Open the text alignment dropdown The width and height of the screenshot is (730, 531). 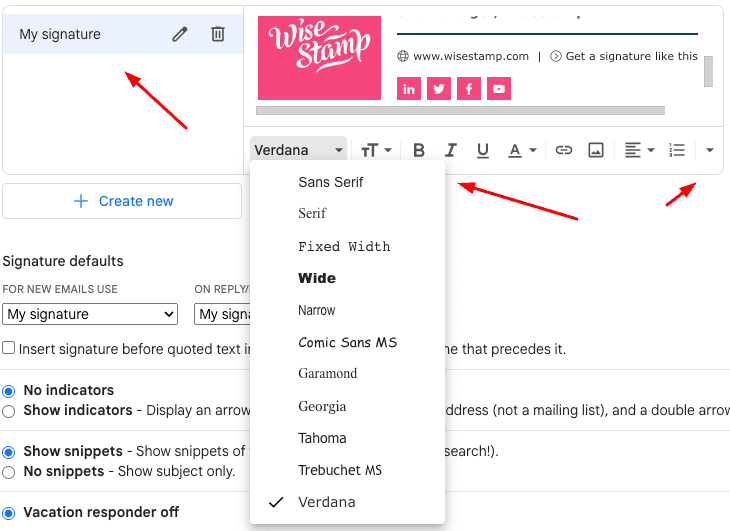point(639,150)
